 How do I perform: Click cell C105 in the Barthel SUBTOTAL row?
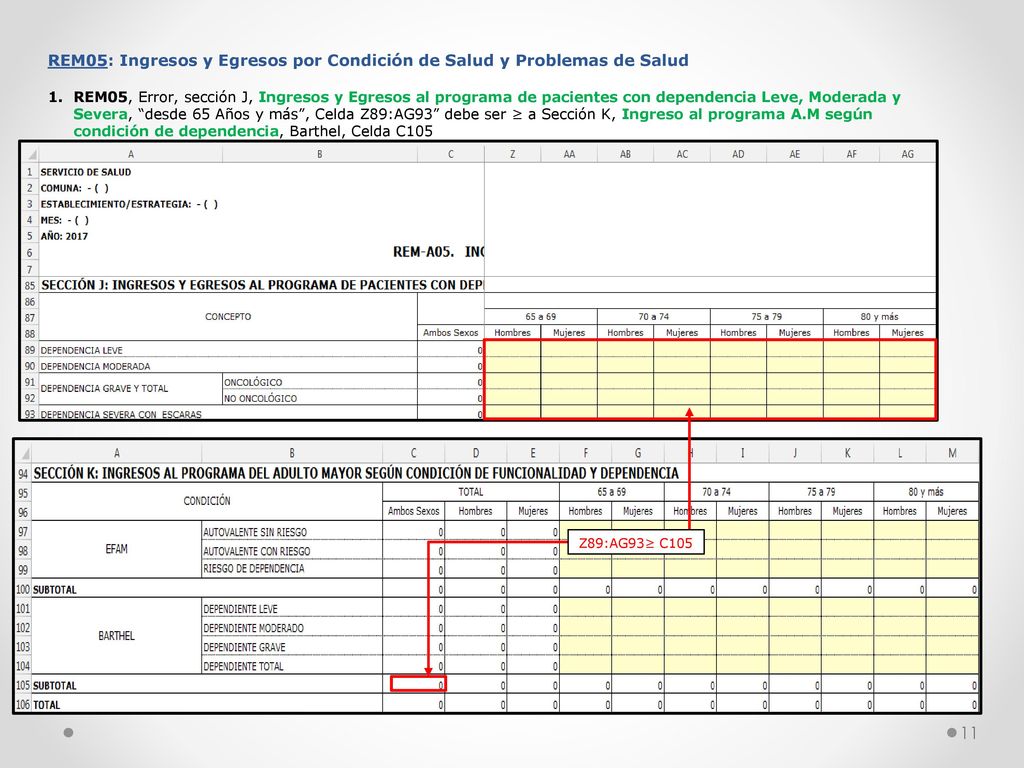[419, 684]
